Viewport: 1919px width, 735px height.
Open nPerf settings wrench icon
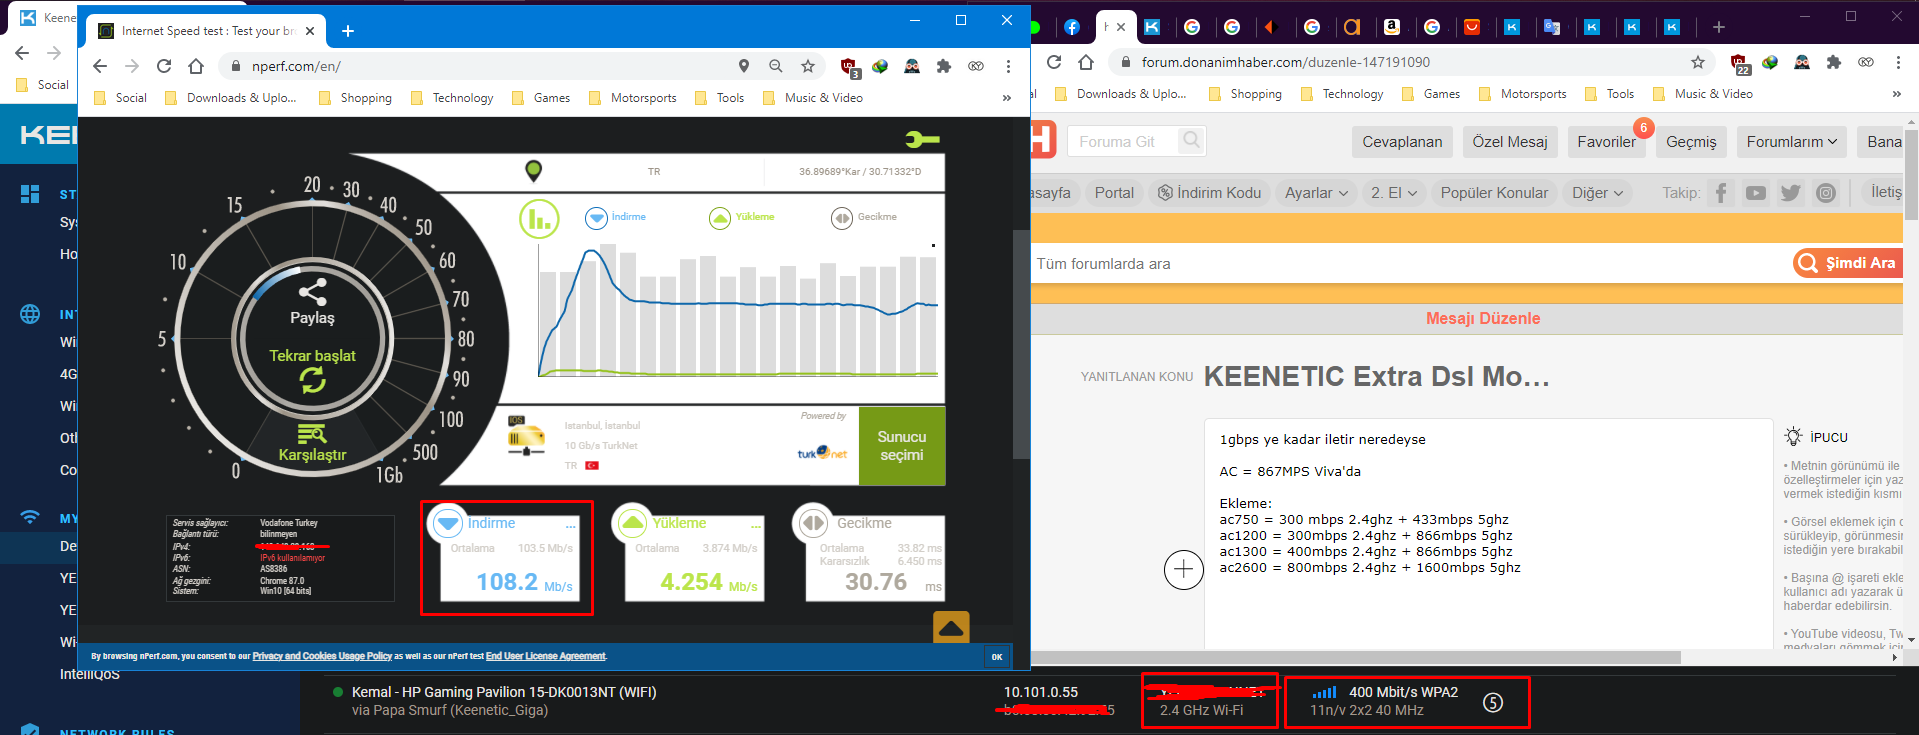coord(921,139)
